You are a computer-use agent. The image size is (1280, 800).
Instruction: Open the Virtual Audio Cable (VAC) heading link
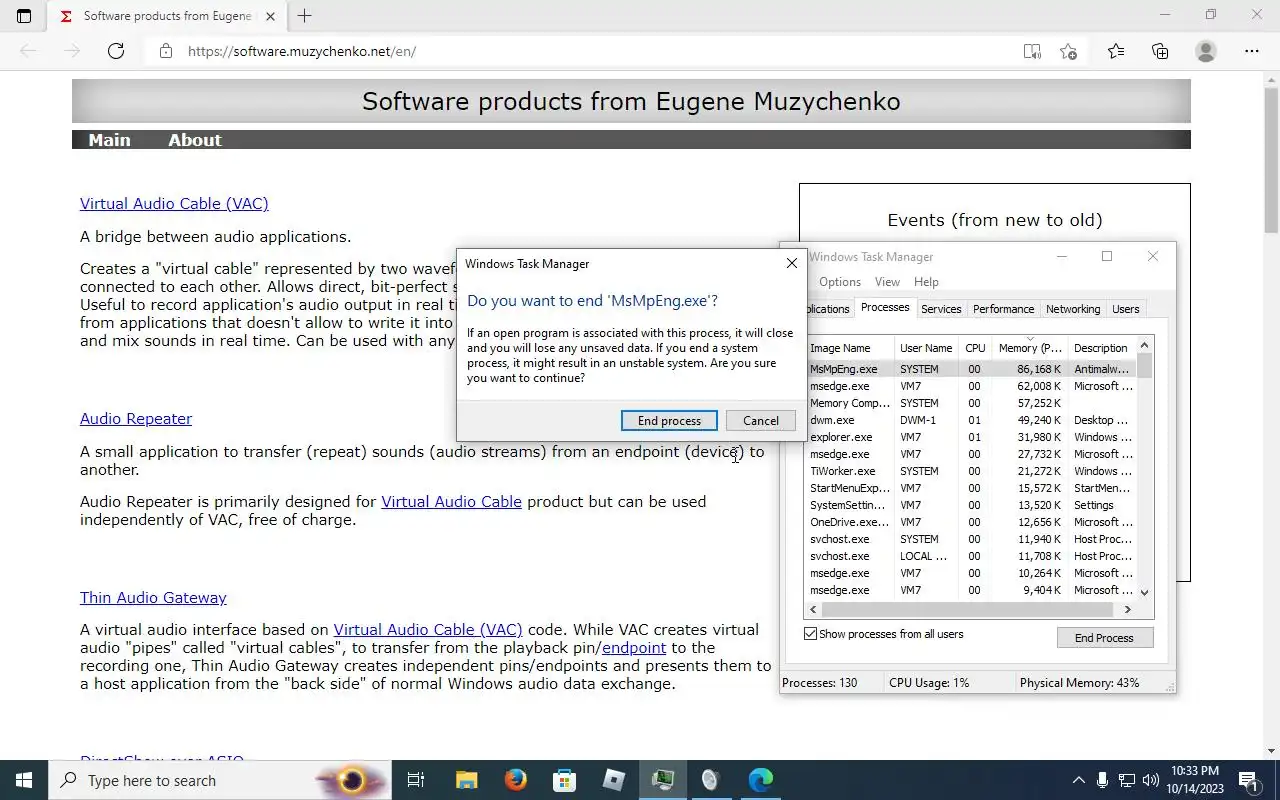coord(174,204)
